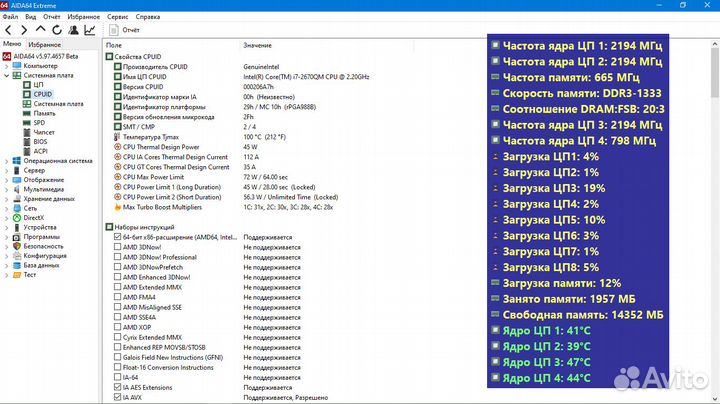720x404 pixels.
Task: Open the Справка menu
Action: click(148, 17)
